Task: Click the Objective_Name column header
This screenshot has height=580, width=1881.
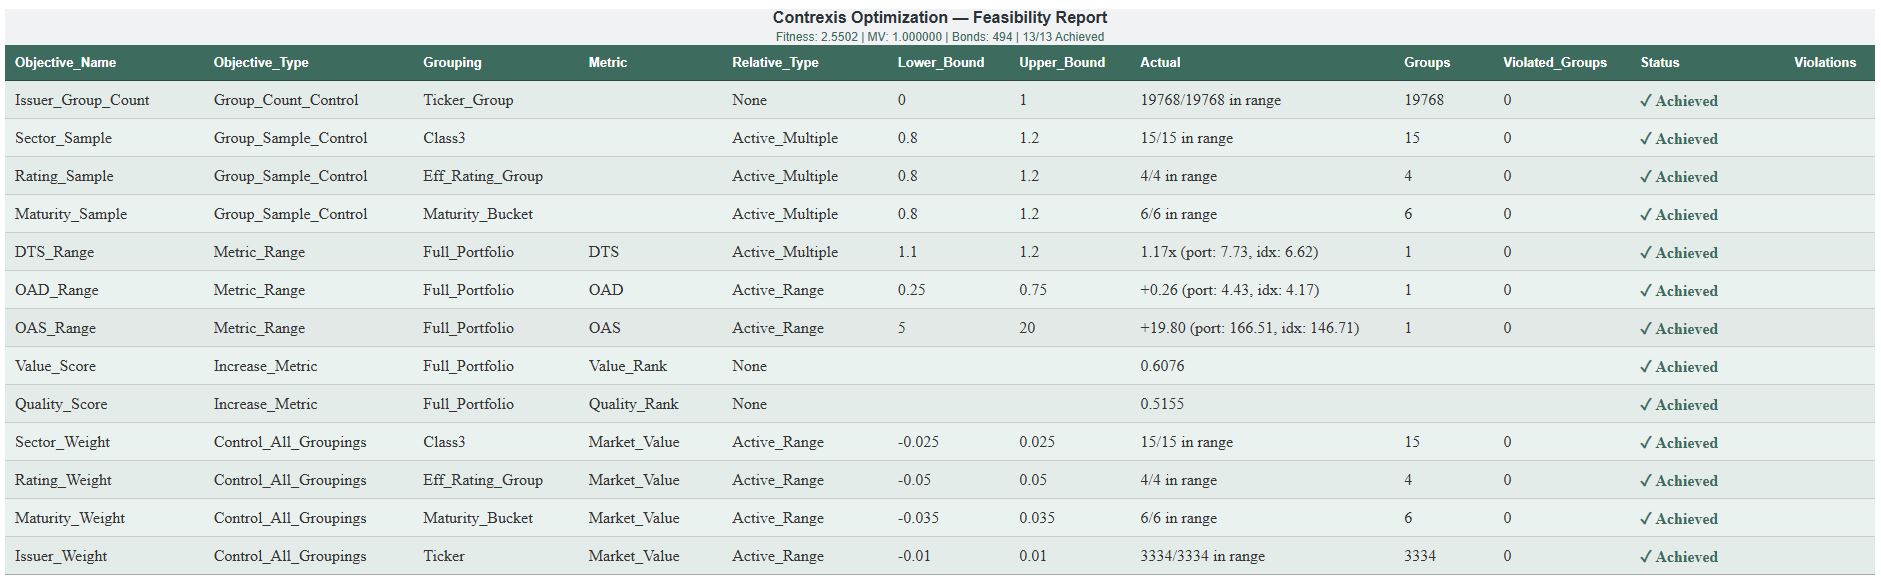Action: point(65,62)
